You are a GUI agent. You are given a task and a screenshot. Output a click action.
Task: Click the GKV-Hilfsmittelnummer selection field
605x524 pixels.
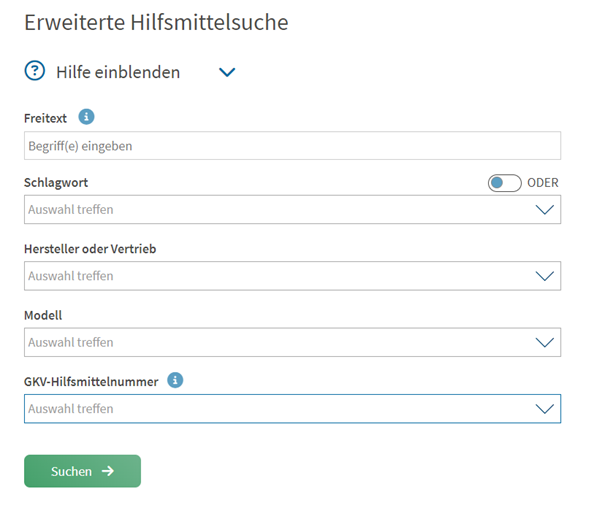[292, 409]
